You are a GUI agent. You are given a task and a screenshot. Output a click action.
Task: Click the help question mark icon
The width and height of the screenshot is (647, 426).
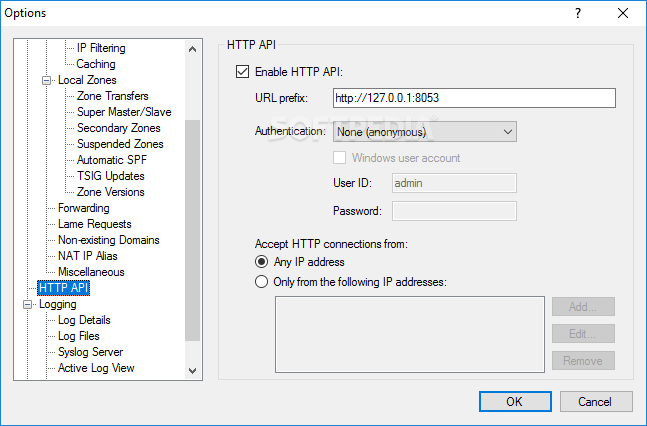tap(578, 13)
